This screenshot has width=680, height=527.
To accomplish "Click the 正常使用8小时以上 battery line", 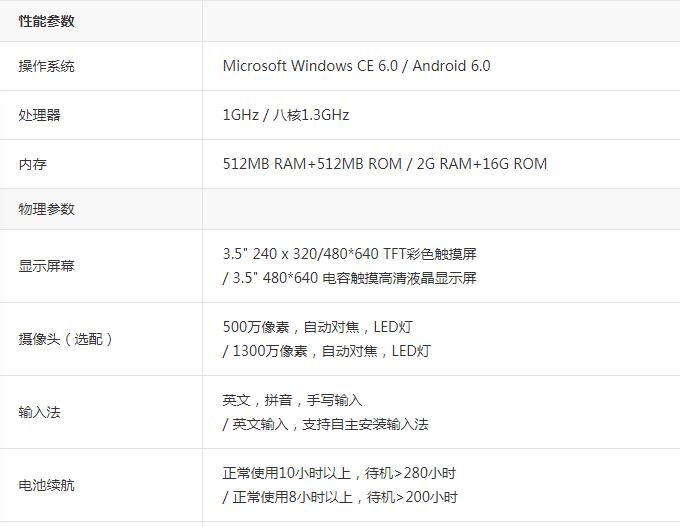I will tap(340, 497).
